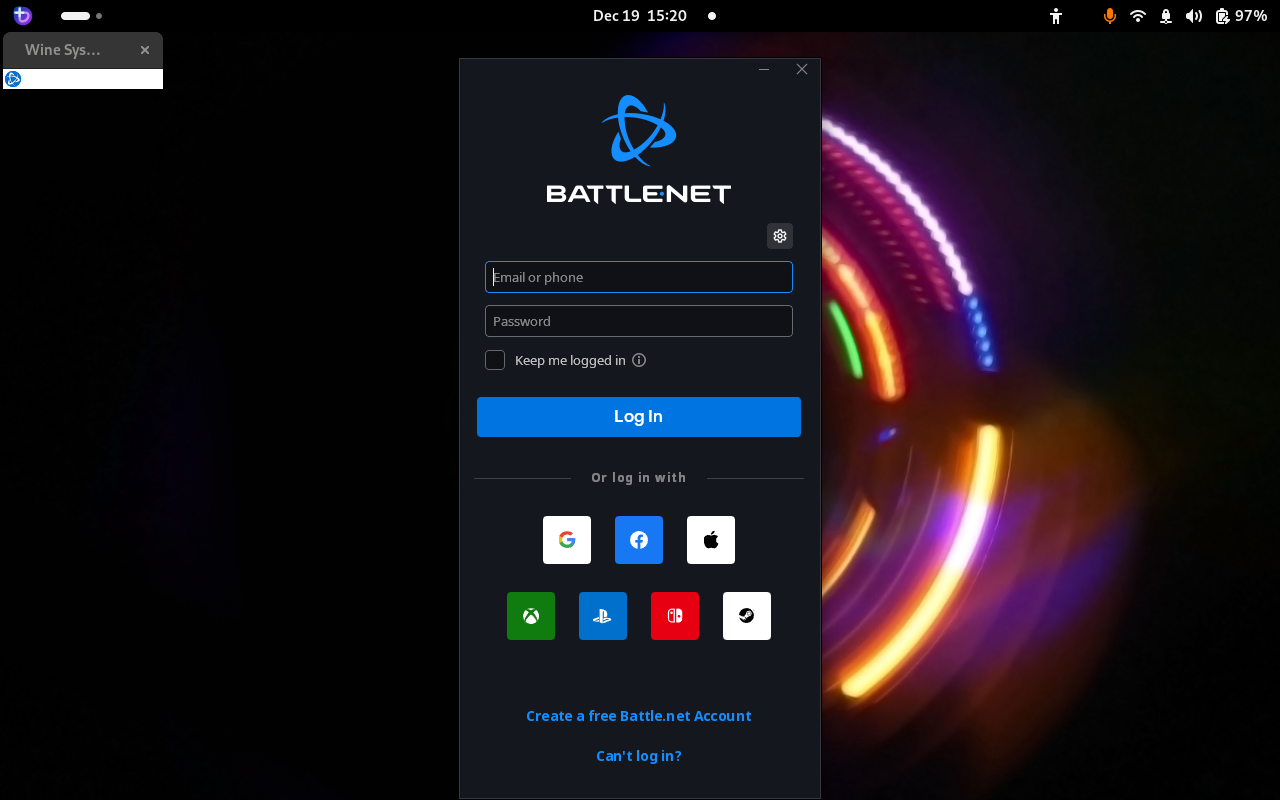Viewport: 1280px width, 800px height.
Task: Log in with Nintendo Switch
Action: pos(675,615)
